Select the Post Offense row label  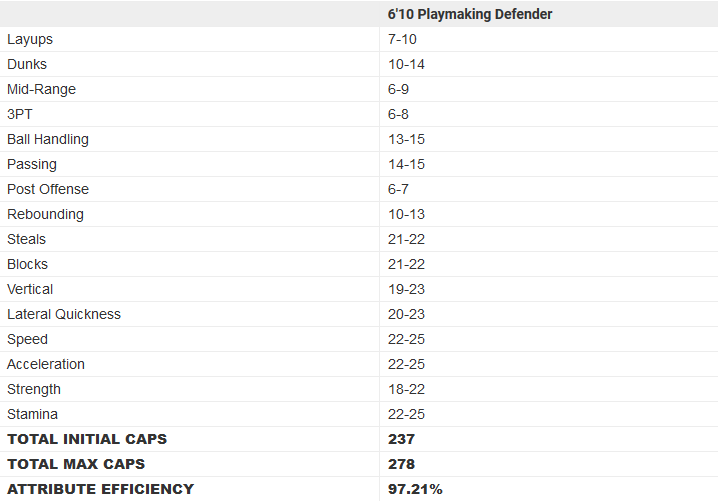pos(48,189)
